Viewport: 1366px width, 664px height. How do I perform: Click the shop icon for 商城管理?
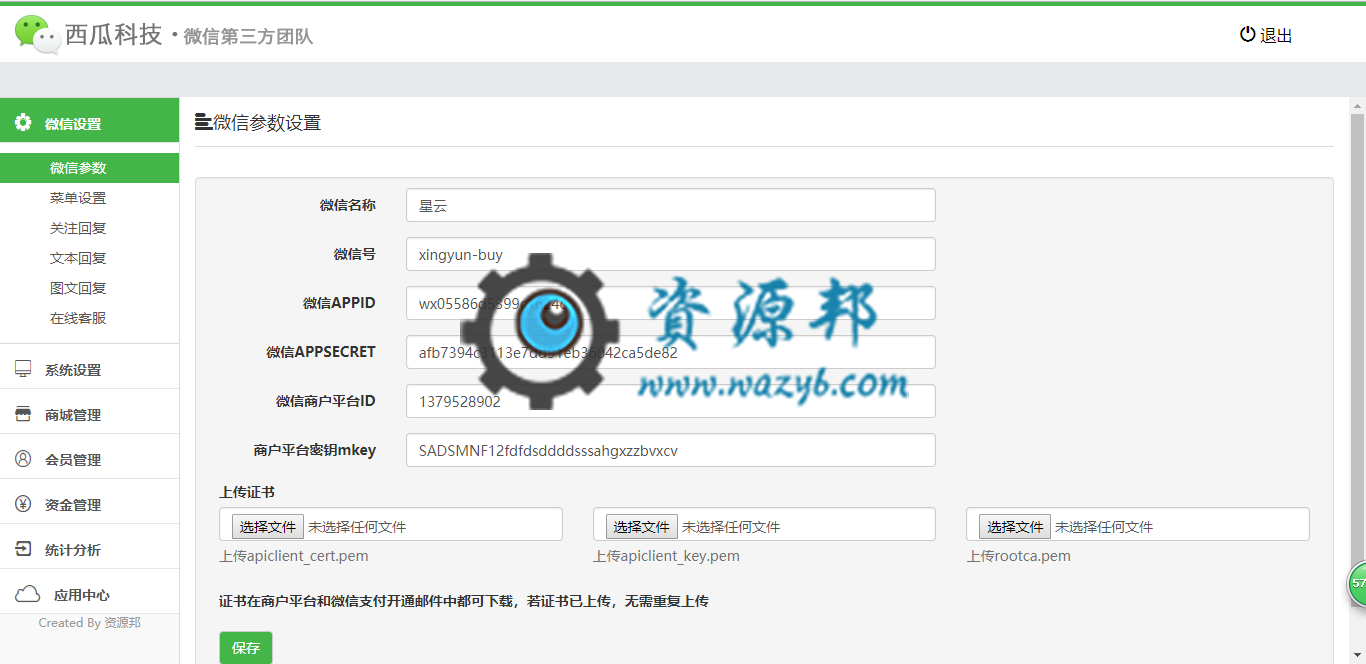pos(23,414)
